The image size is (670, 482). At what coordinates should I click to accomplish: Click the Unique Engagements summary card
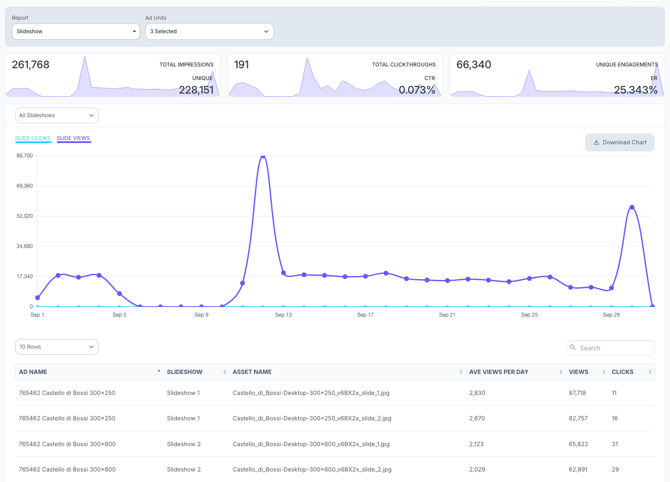point(556,76)
